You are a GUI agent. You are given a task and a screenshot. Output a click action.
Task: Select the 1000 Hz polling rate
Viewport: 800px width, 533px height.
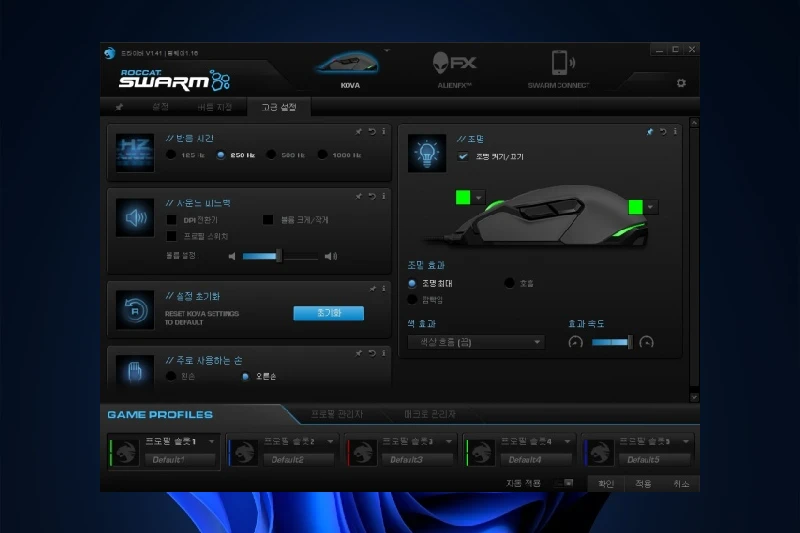(323, 155)
